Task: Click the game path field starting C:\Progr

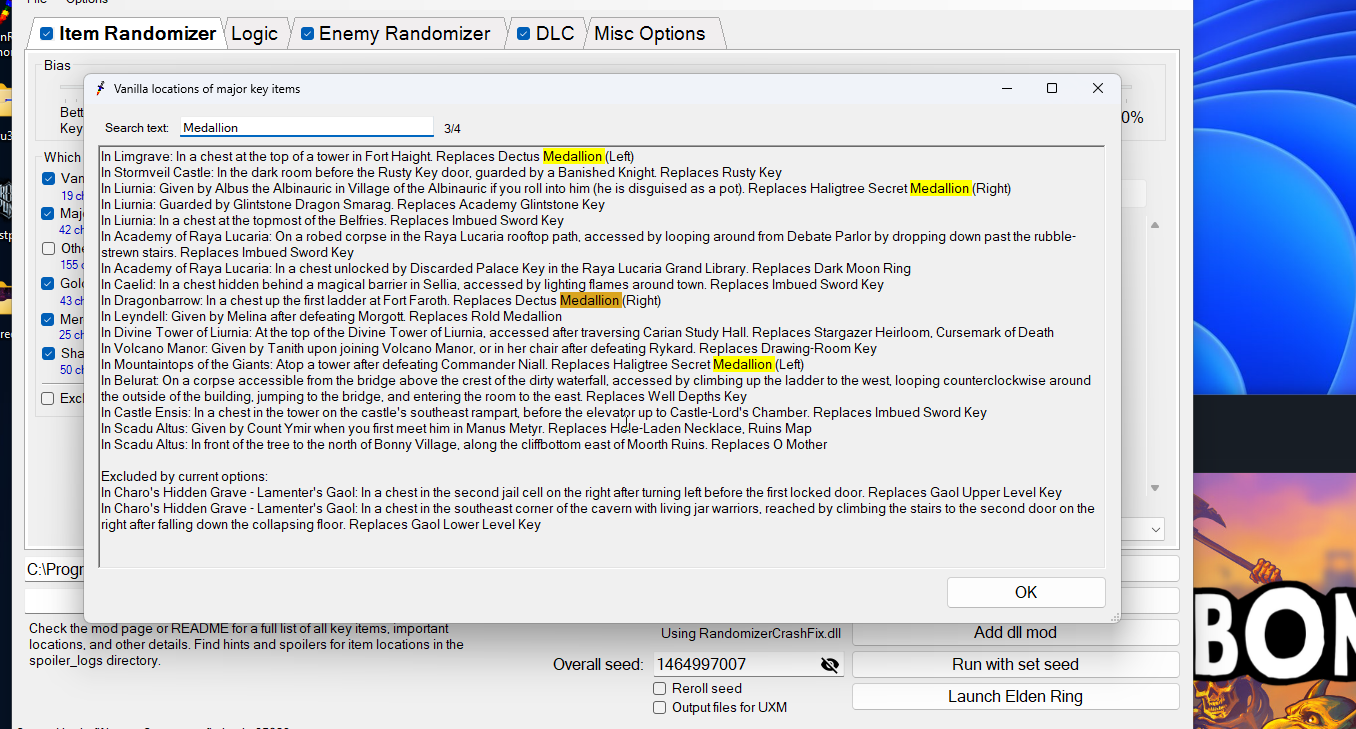Action: (55, 569)
